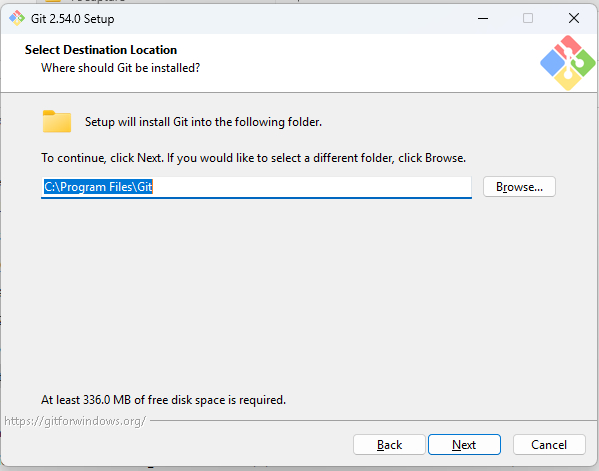This screenshot has height=471, width=599.
Task: Go Back to the previous setup step
Action: [x=389, y=445]
